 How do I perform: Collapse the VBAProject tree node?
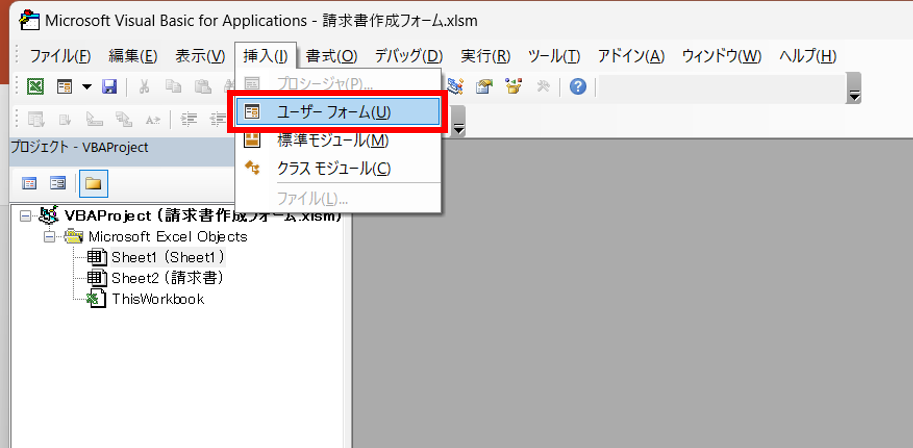tap(27, 216)
